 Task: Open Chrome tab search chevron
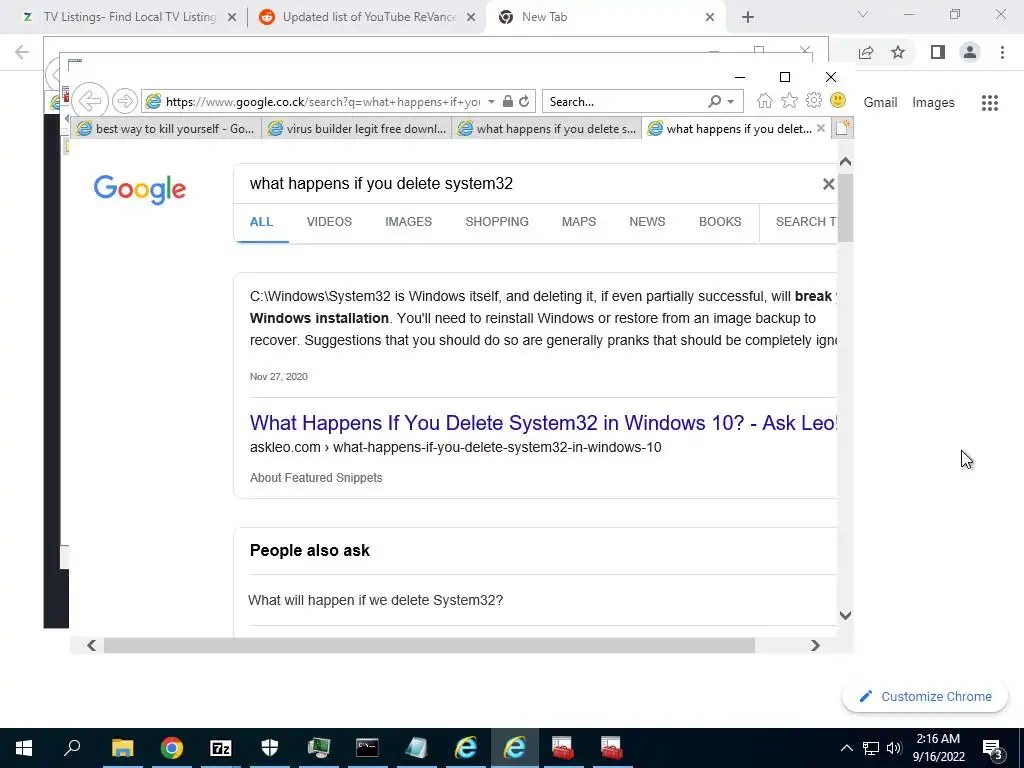coord(863,14)
